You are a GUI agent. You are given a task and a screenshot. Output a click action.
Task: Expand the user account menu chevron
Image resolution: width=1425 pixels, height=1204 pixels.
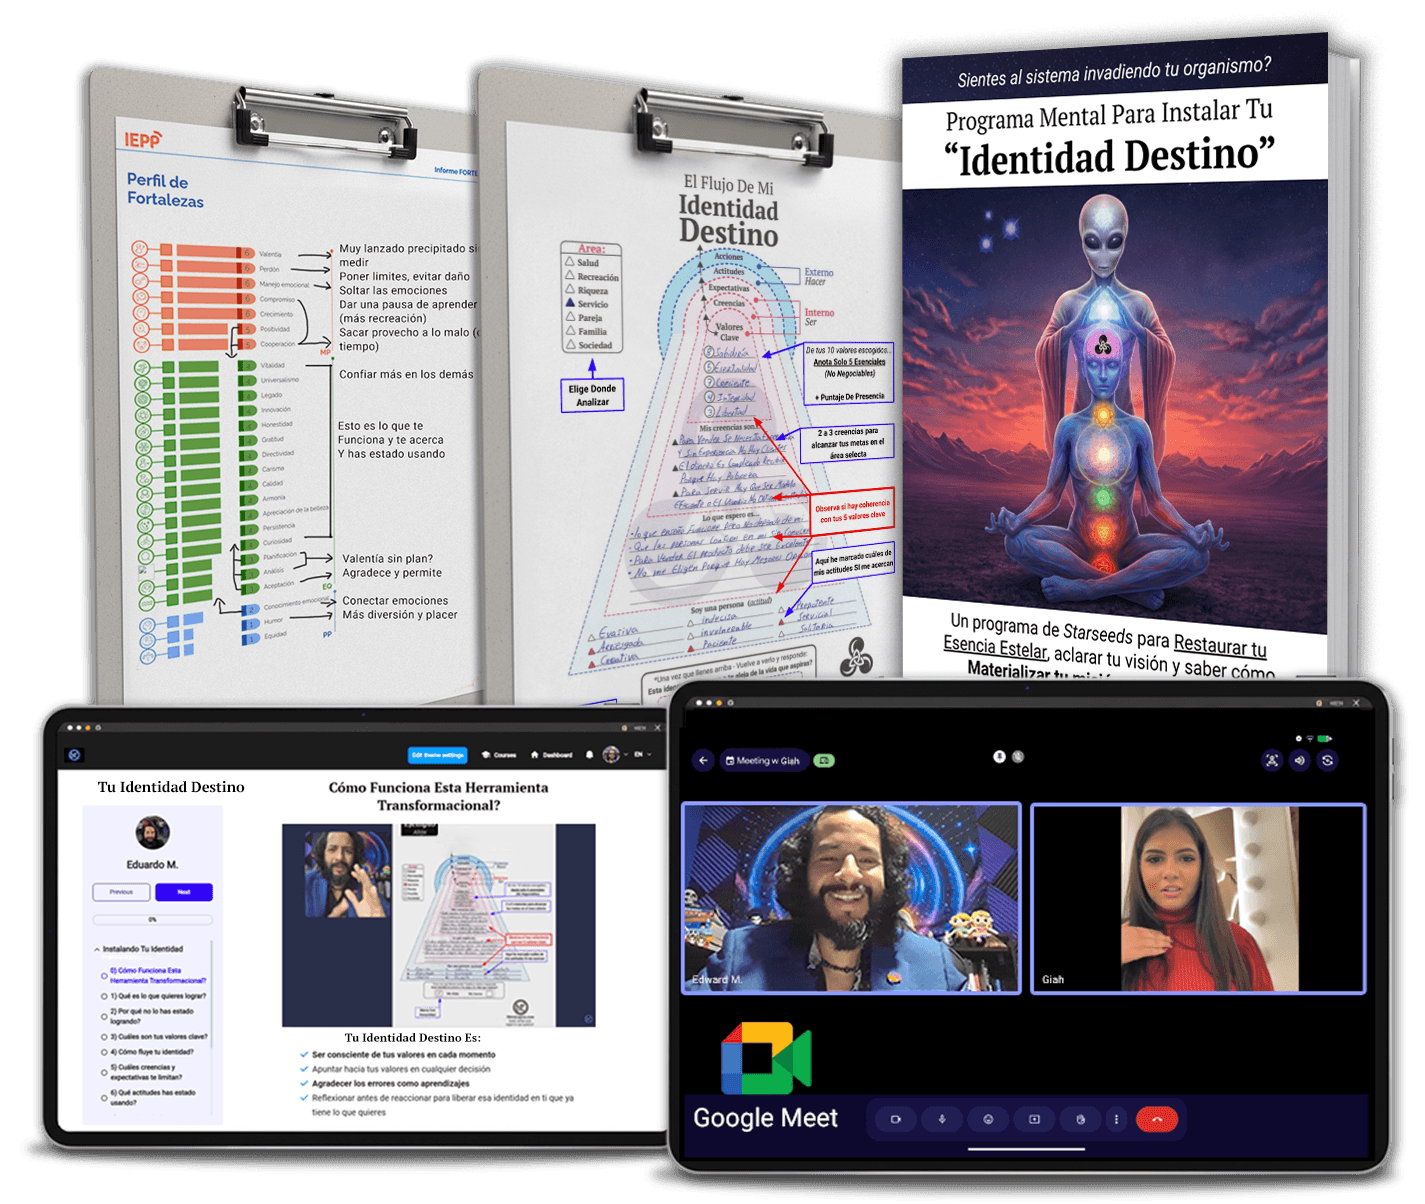[626, 755]
